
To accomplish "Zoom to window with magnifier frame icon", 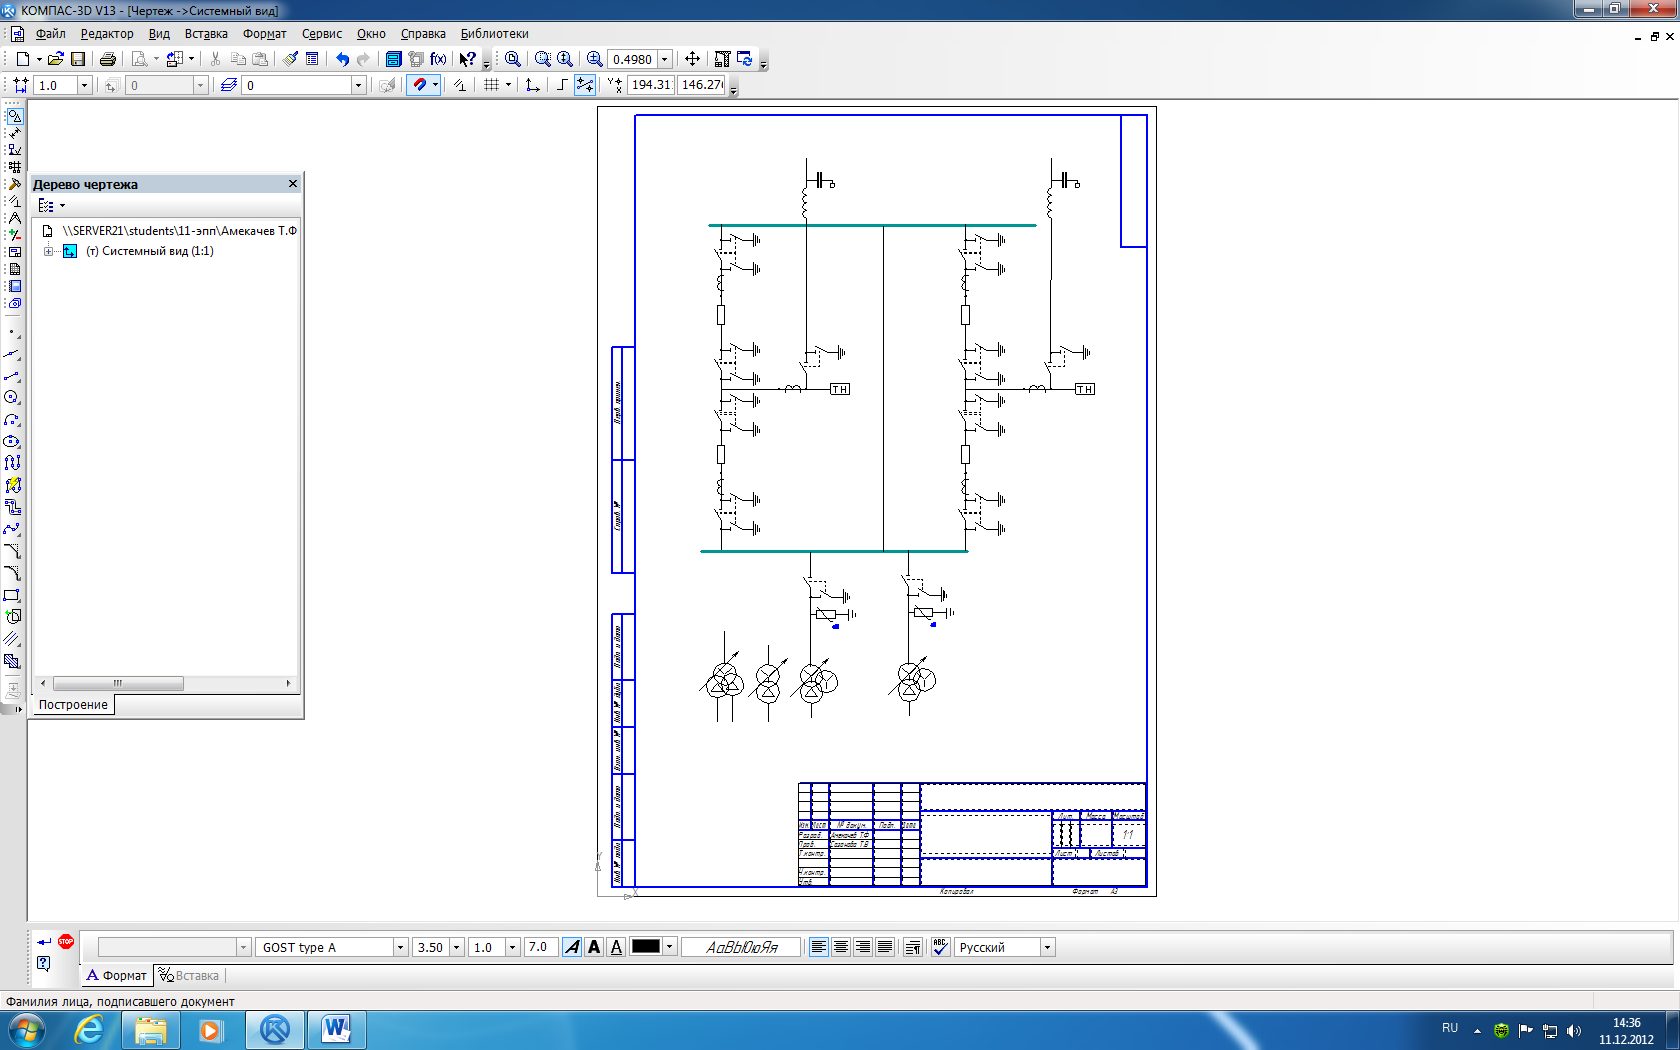I will pyautogui.click(x=543, y=59).
